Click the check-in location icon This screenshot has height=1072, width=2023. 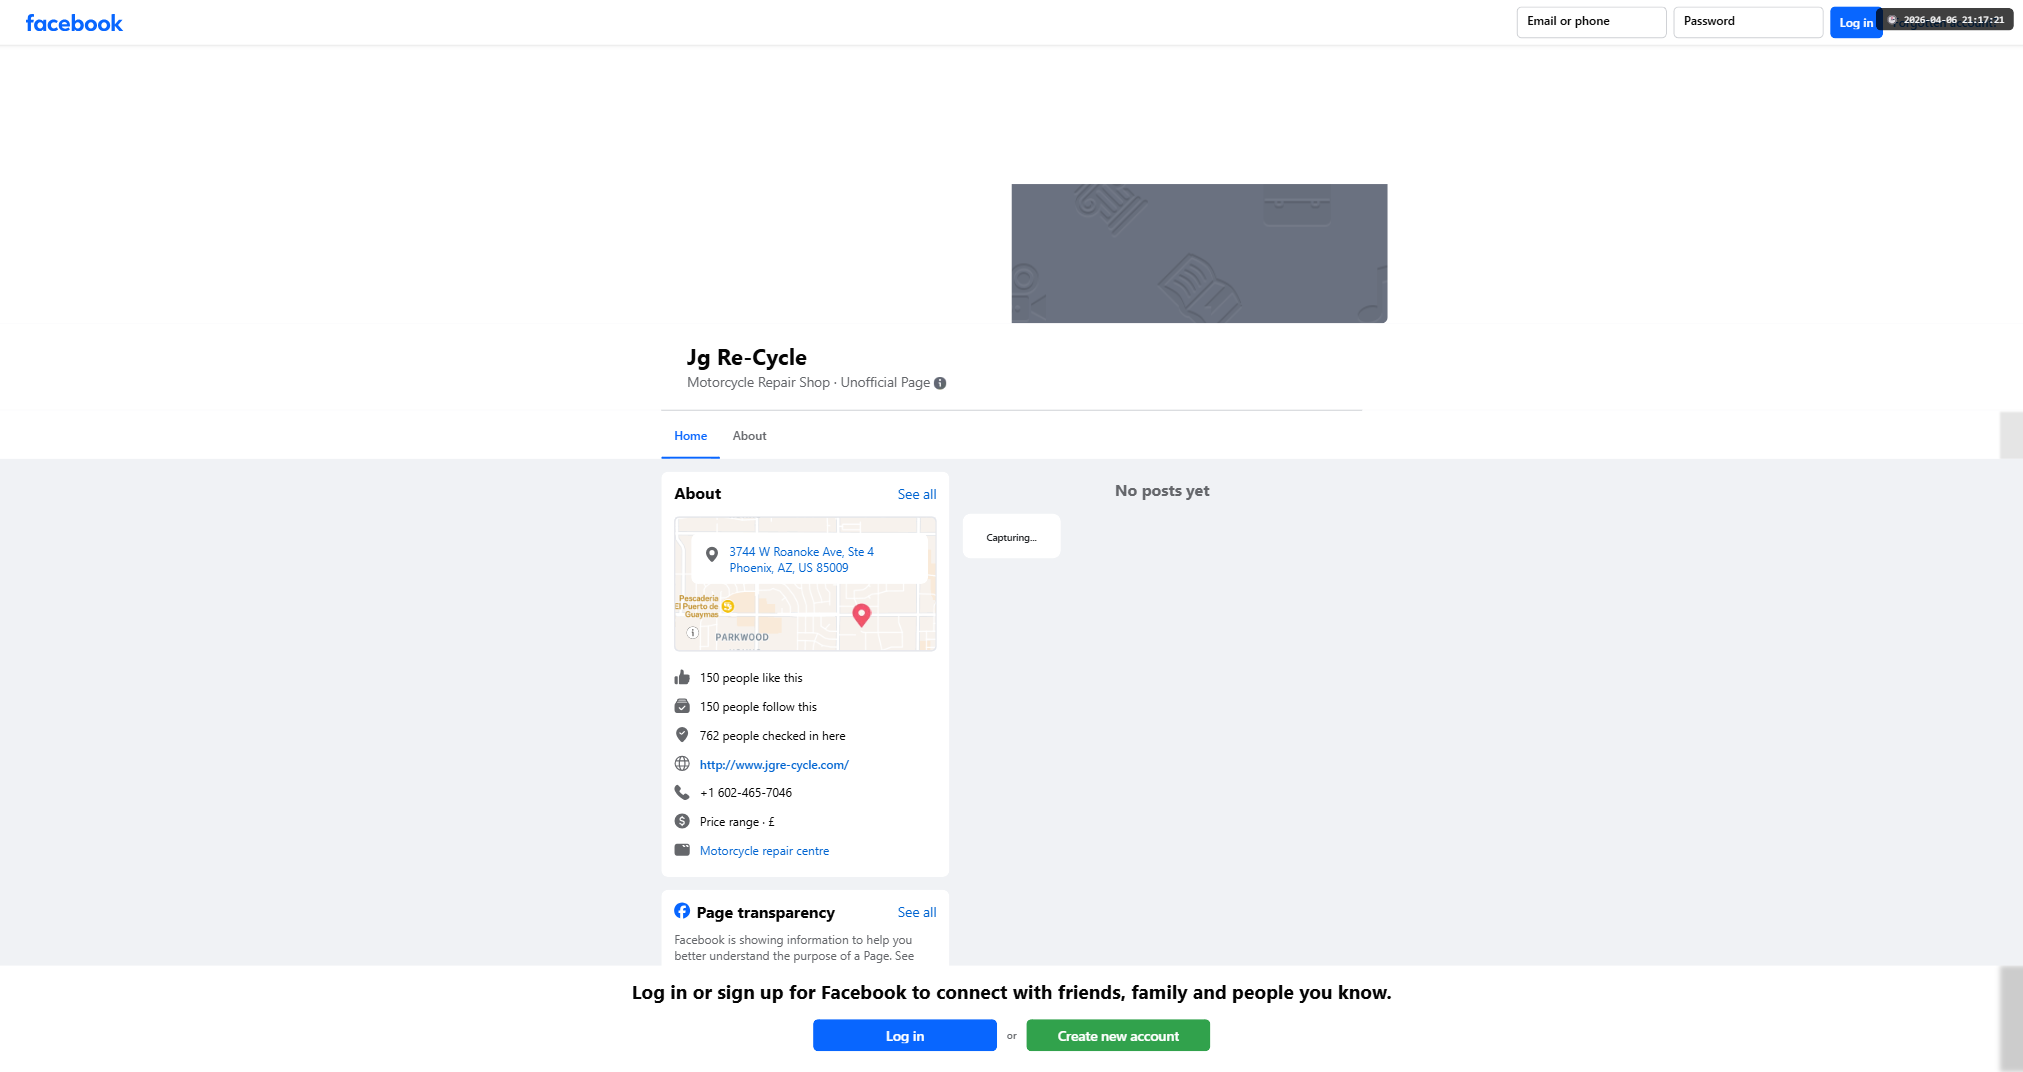[x=682, y=735]
